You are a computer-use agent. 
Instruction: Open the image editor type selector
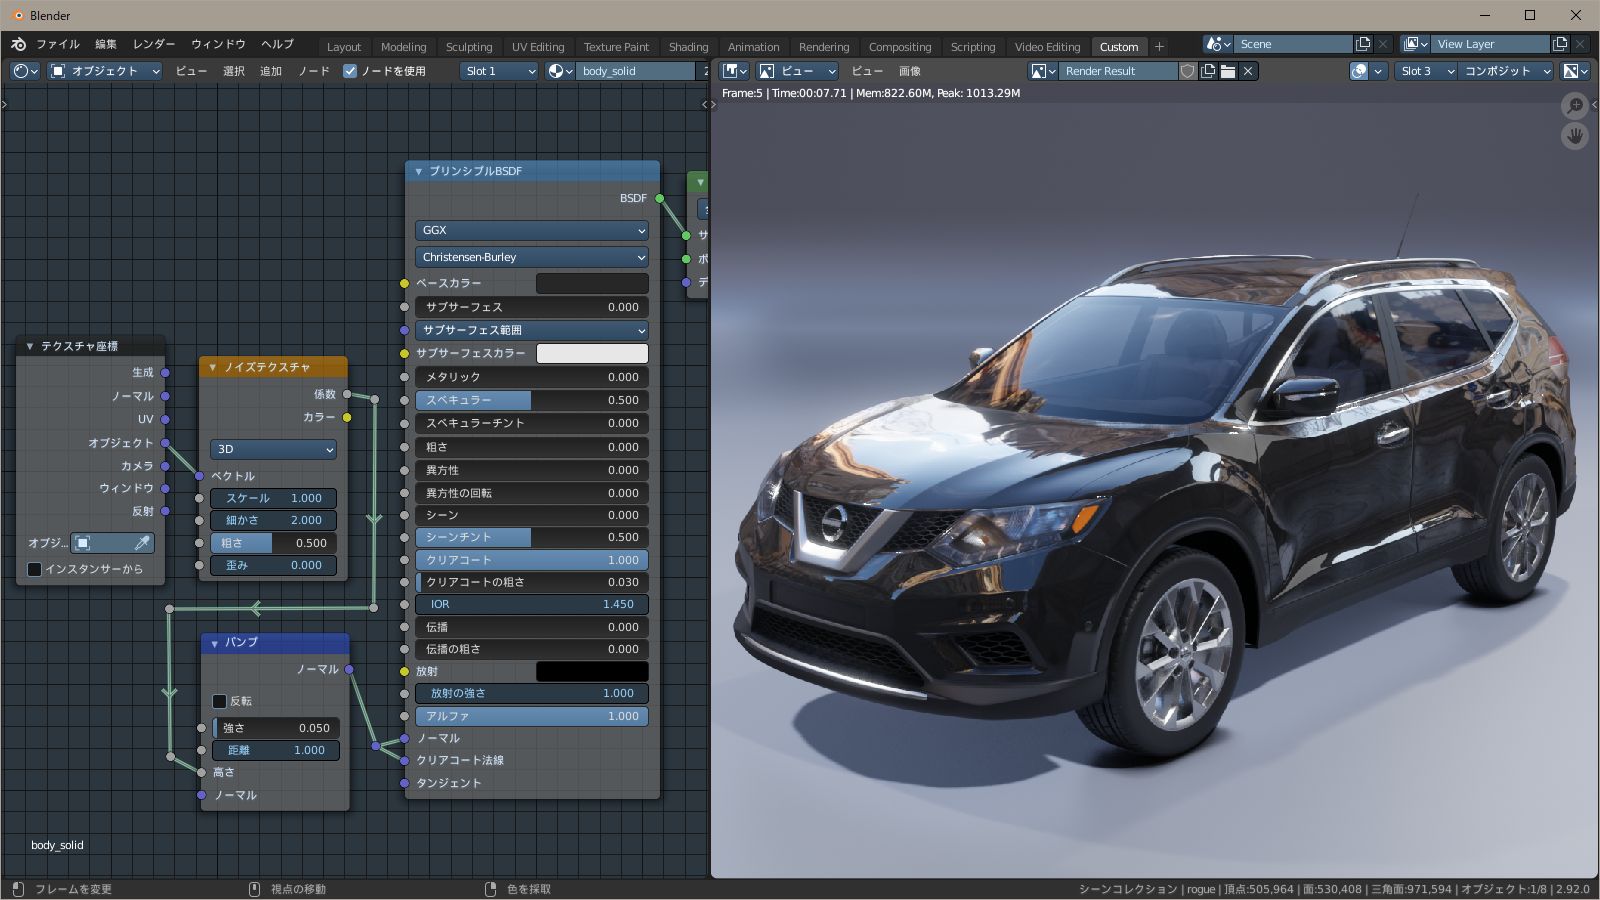736,71
